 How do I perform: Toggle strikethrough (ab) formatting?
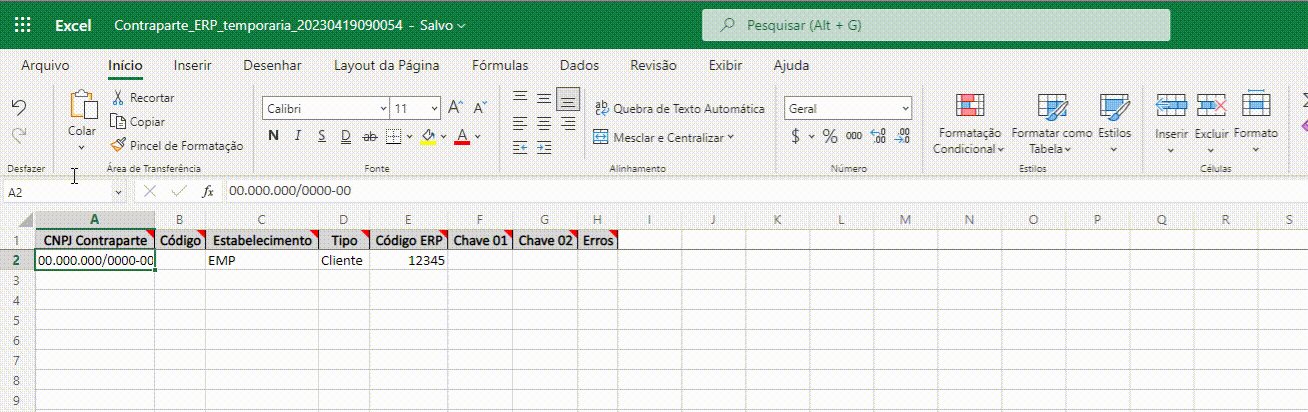[x=370, y=136]
